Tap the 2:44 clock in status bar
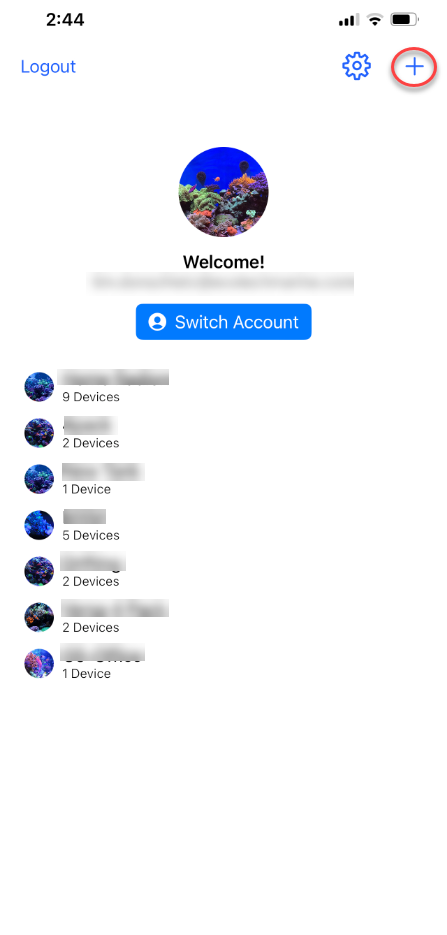The height and width of the screenshot is (935, 447). (x=65, y=20)
